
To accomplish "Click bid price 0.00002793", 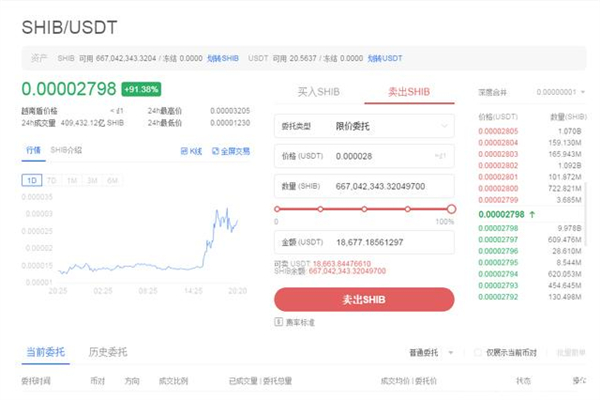I will click(498, 286).
